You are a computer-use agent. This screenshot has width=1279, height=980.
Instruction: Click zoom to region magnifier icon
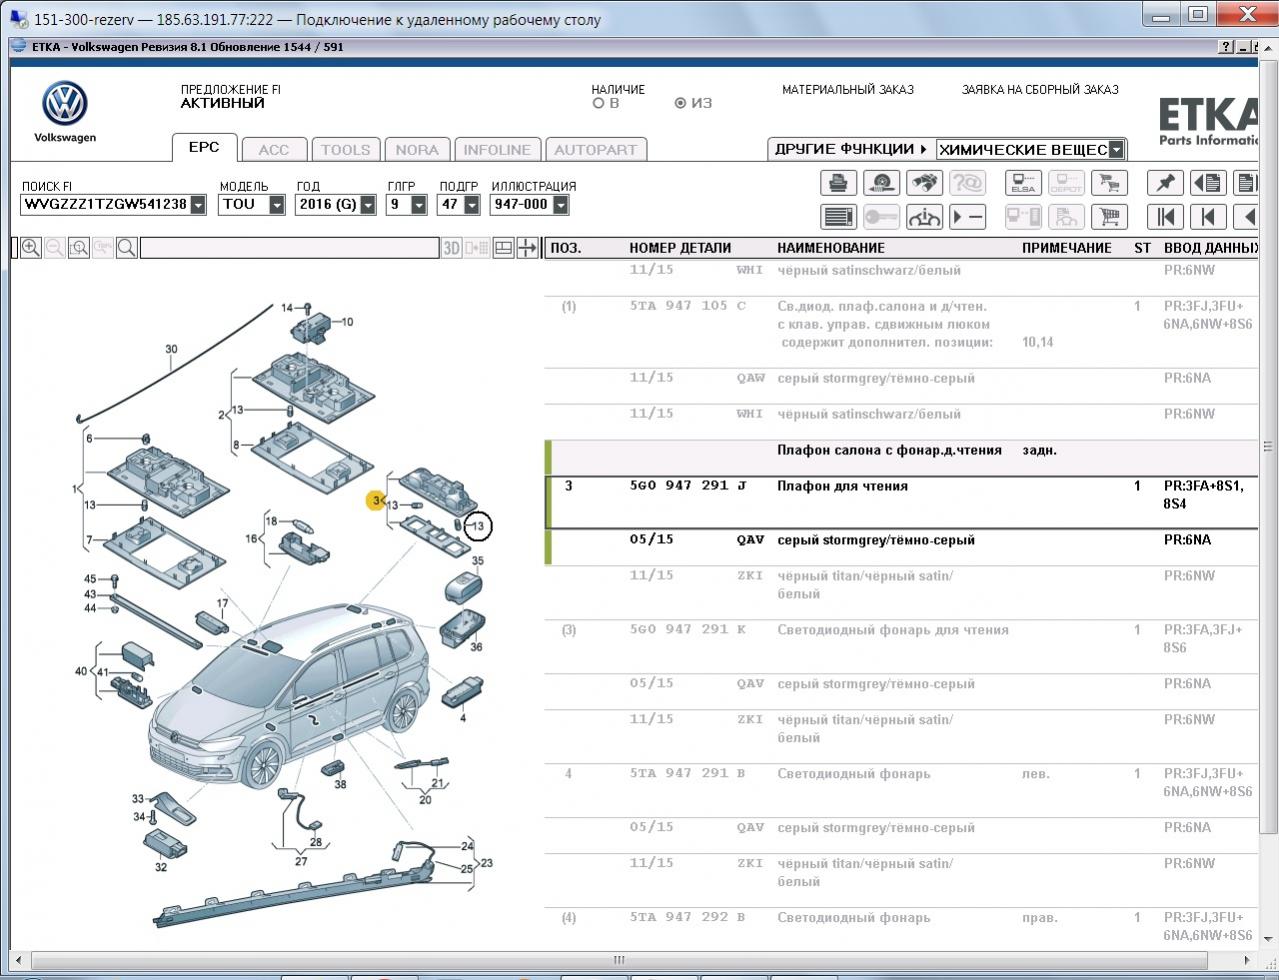(x=79, y=248)
